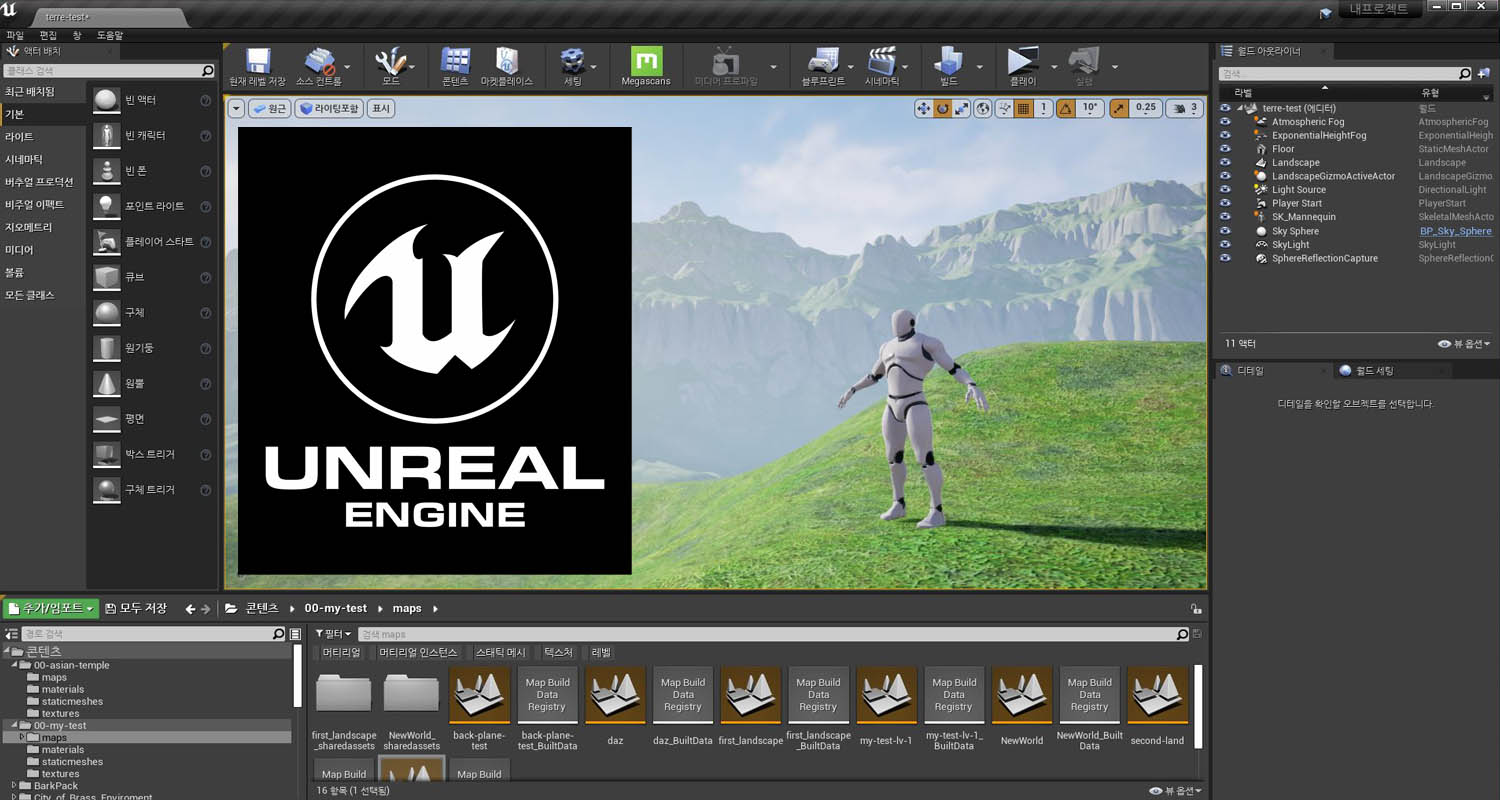Toggle scale snapping arrow icon

pyautogui.click(x=1119, y=108)
